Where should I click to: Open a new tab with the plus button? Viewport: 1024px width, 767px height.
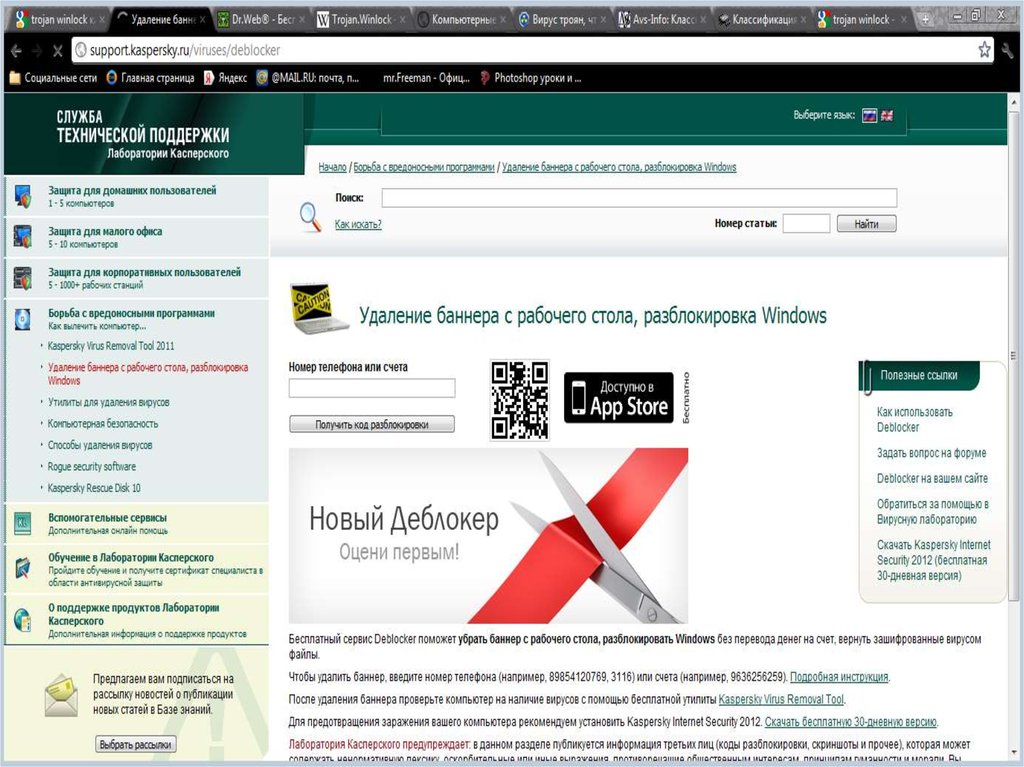pos(925,20)
